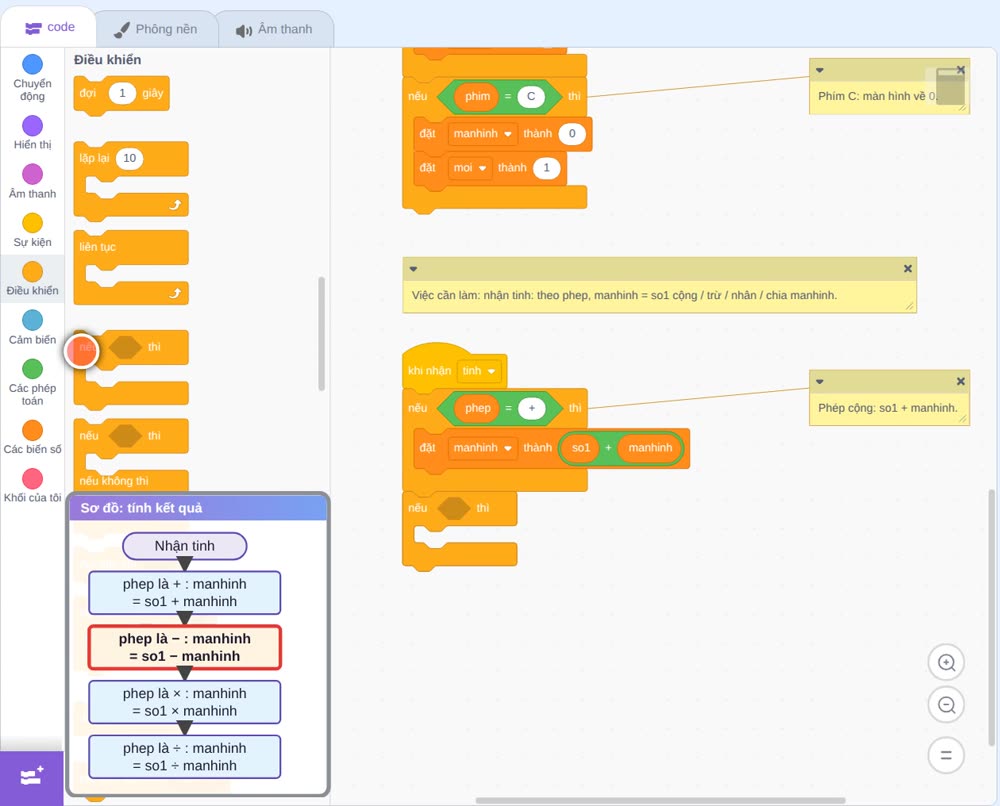Collapse the 'Phím C' comment
This screenshot has height=806, width=1000.
[820, 70]
